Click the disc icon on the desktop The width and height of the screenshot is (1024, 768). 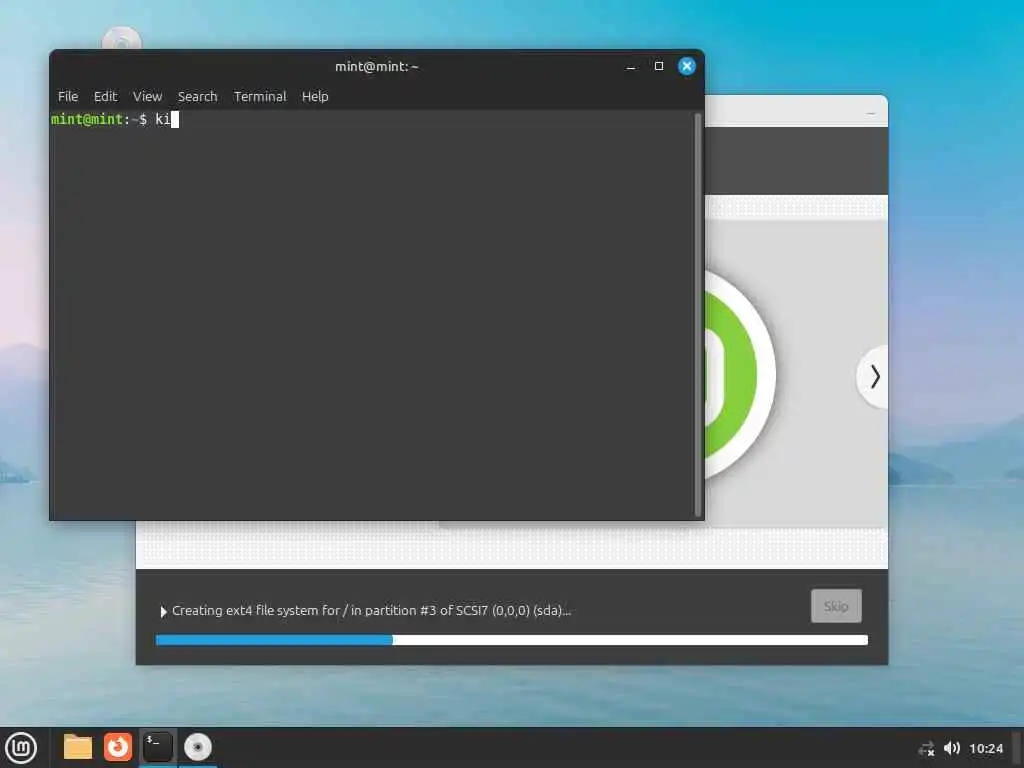[x=122, y=39]
